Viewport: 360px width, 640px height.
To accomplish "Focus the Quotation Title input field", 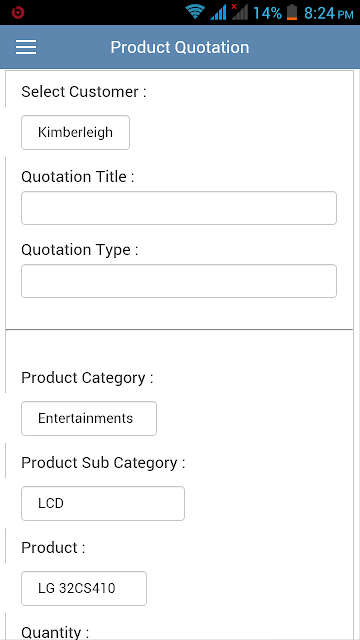I will [179, 208].
